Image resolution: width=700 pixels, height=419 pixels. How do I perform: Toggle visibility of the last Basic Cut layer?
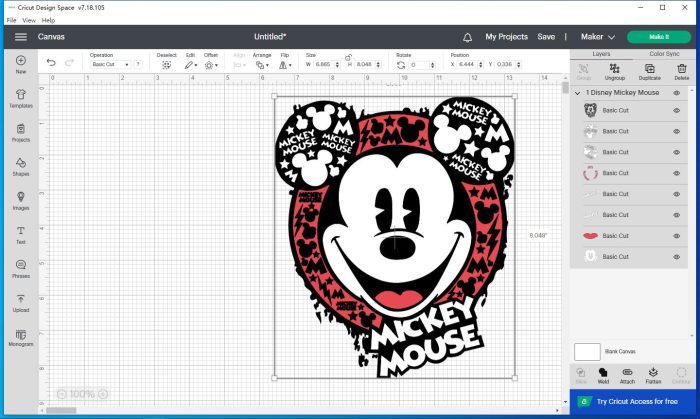pyautogui.click(x=677, y=257)
